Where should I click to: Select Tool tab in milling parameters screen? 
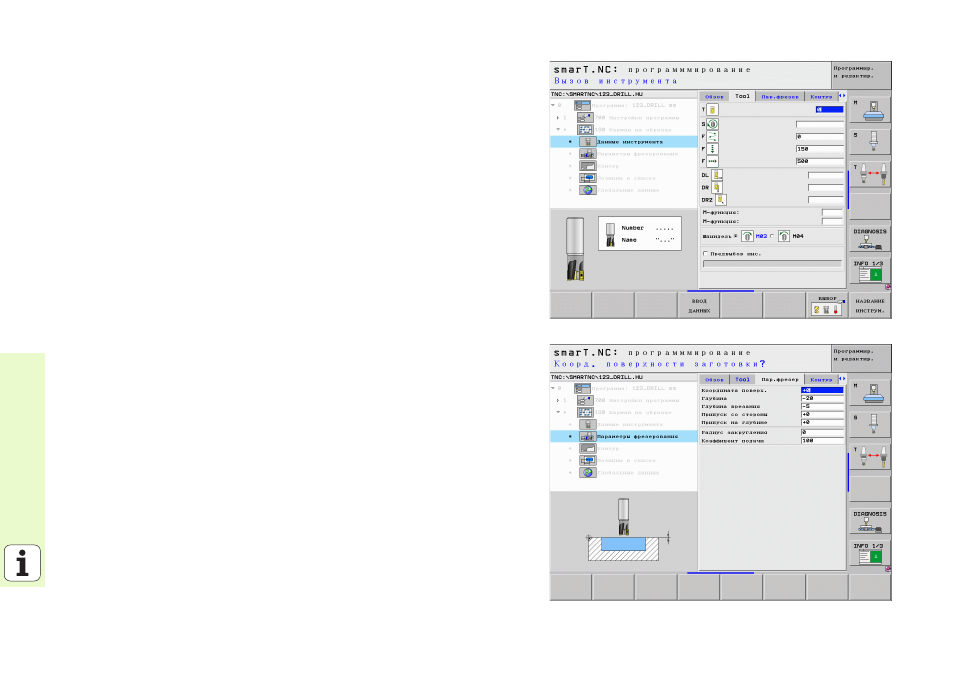pyautogui.click(x=742, y=379)
